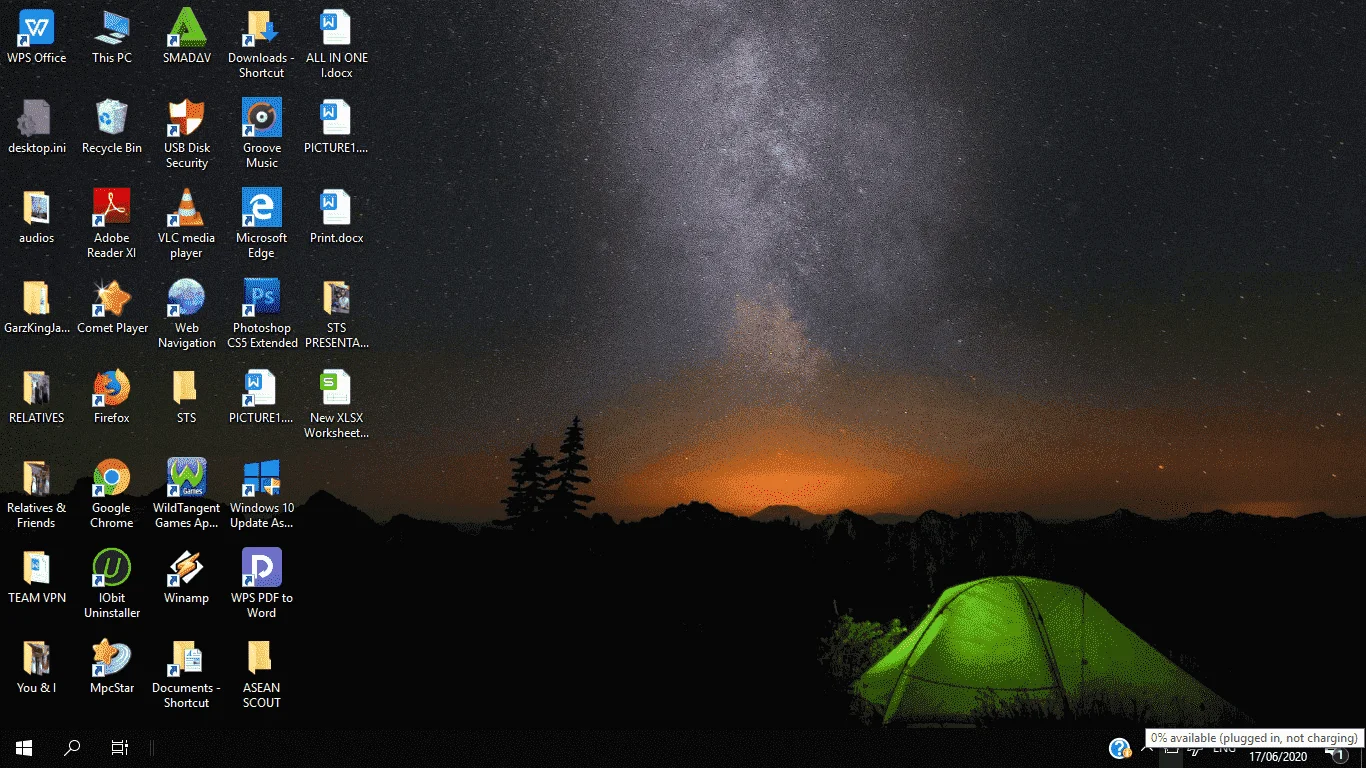Select the You & I folder
This screenshot has height=768, width=1366.
coord(37,667)
